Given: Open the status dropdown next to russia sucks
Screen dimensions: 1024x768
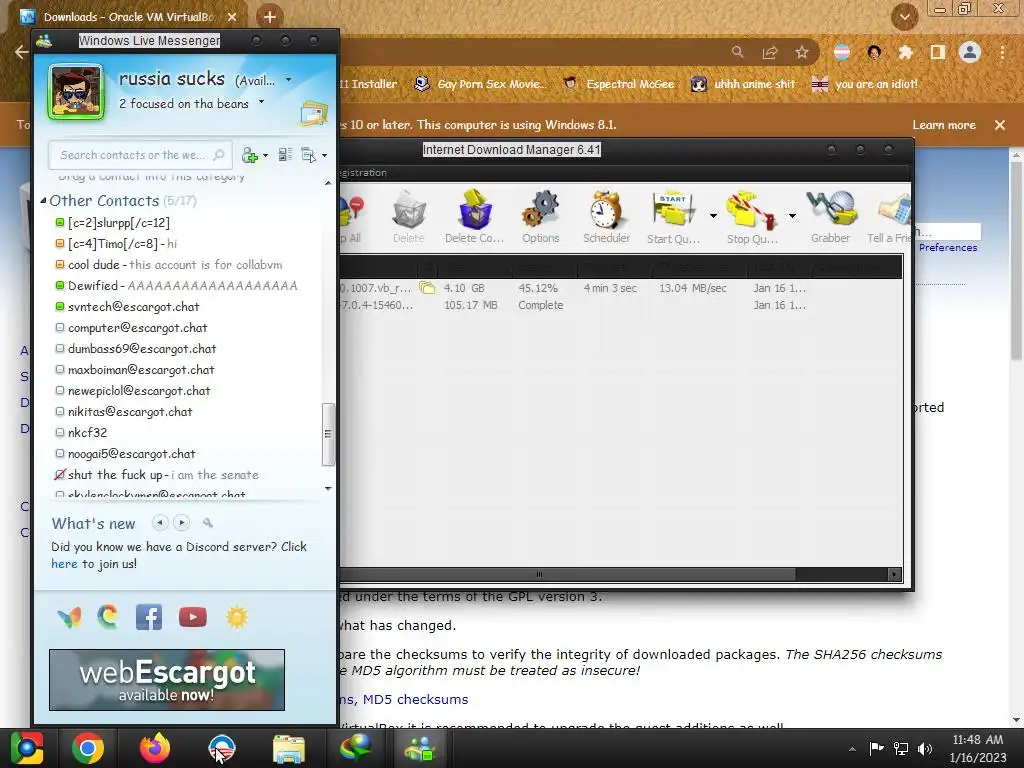Looking at the screenshot, I should [x=289, y=80].
